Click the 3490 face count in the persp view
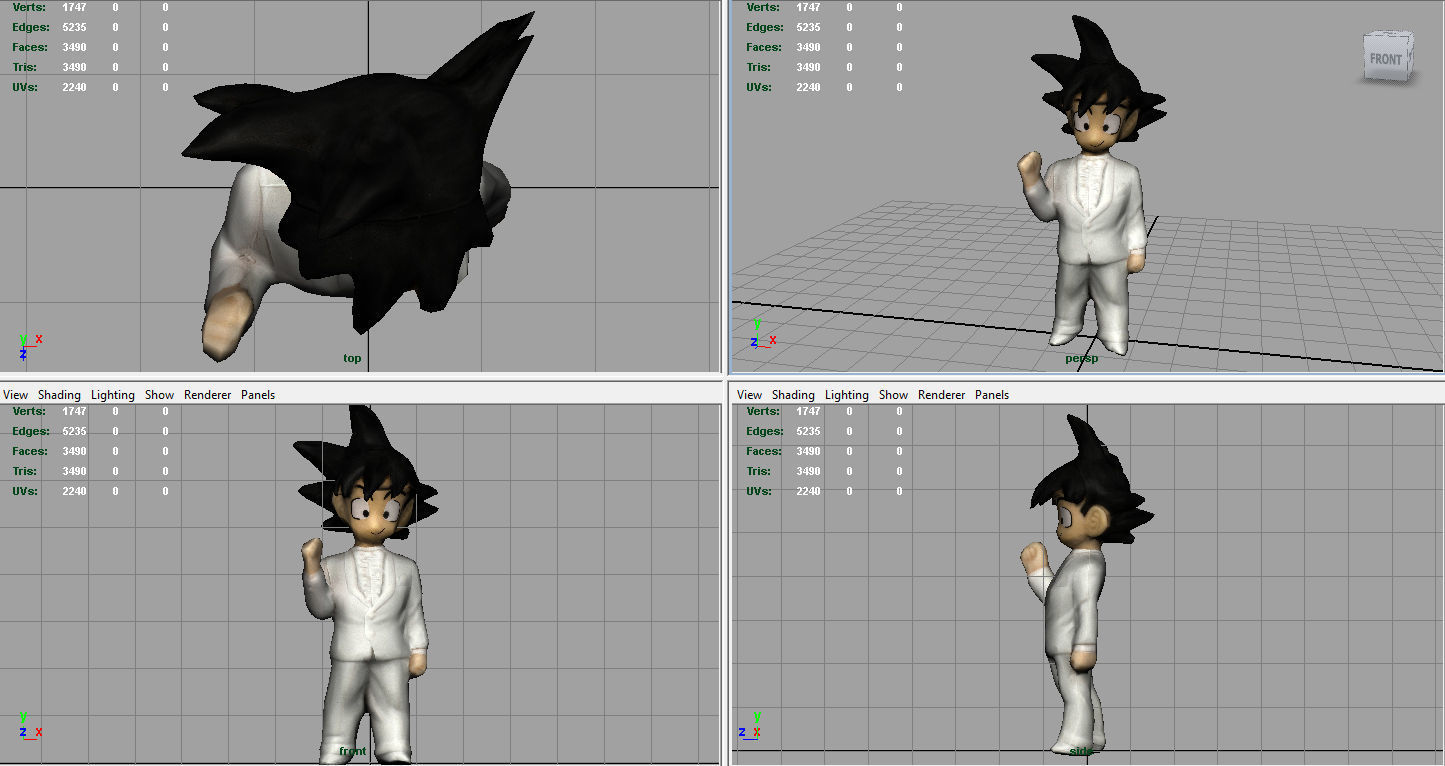This screenshot has height=766, width=1445. (x=808, y=47)
